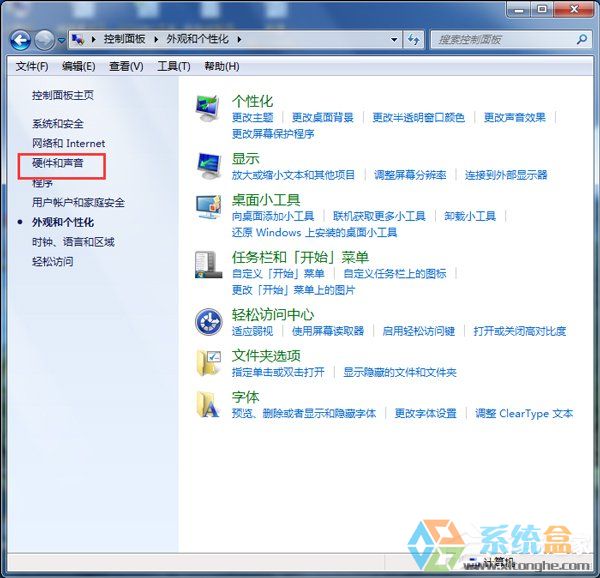This screenshot has width=600, height=578.
Task: Expand the arrow after 外观和个性化 in breadcrumb
Action: pos(239,39)
